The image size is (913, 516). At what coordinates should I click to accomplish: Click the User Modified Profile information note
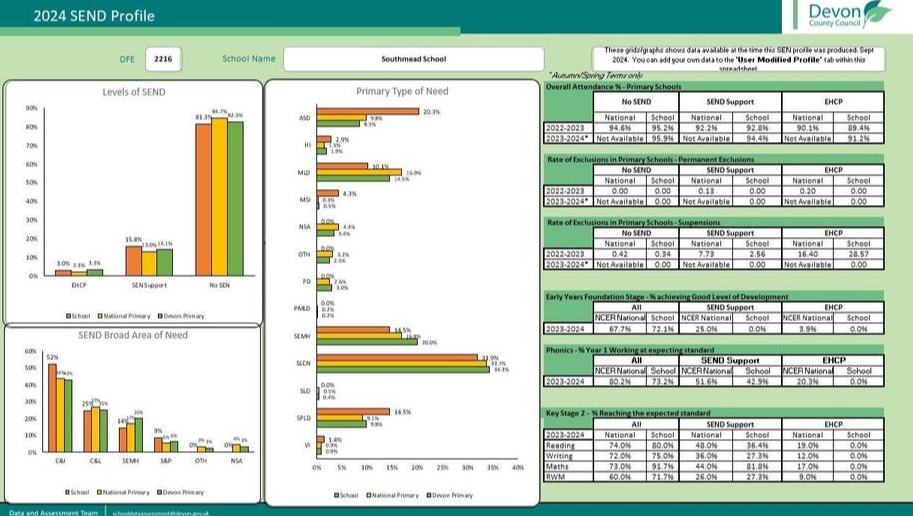point(741,59)
